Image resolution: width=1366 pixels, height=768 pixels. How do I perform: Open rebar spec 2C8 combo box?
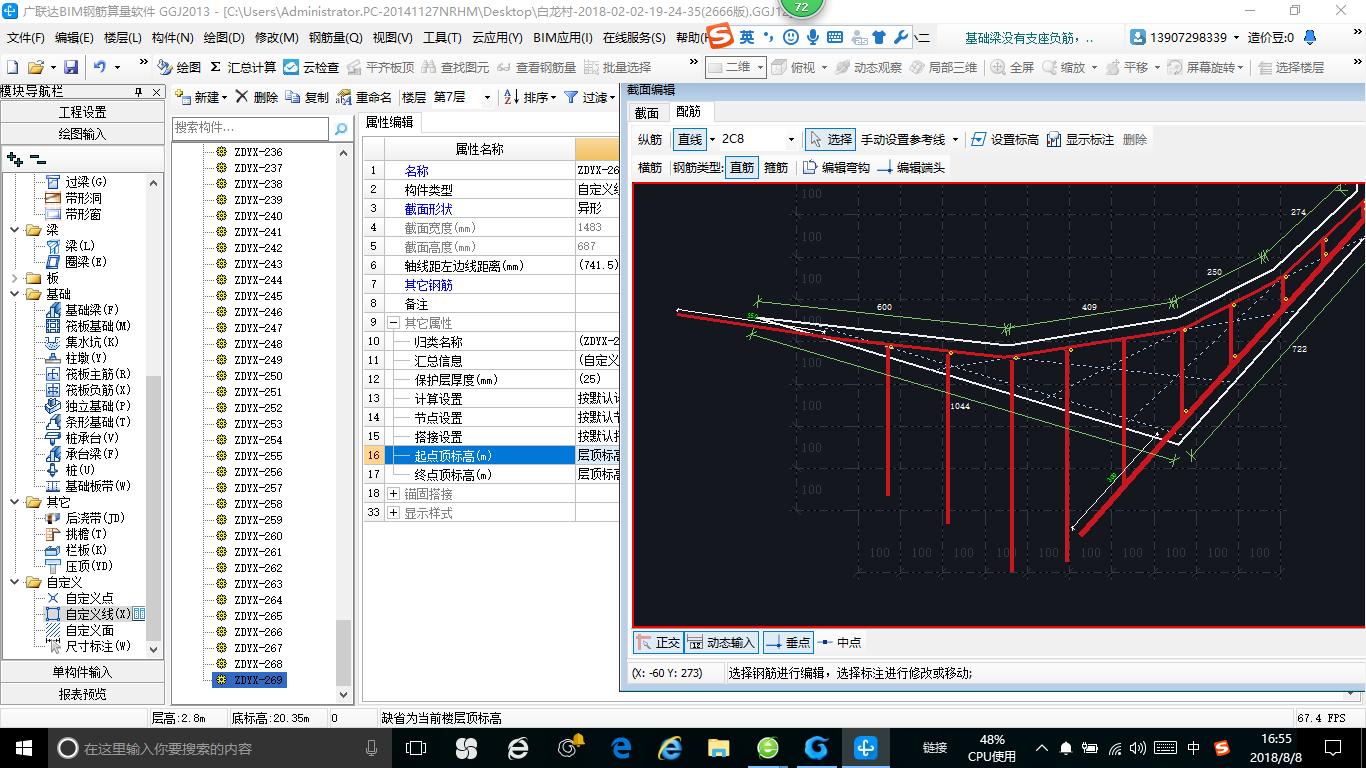(x=759, y=139)
